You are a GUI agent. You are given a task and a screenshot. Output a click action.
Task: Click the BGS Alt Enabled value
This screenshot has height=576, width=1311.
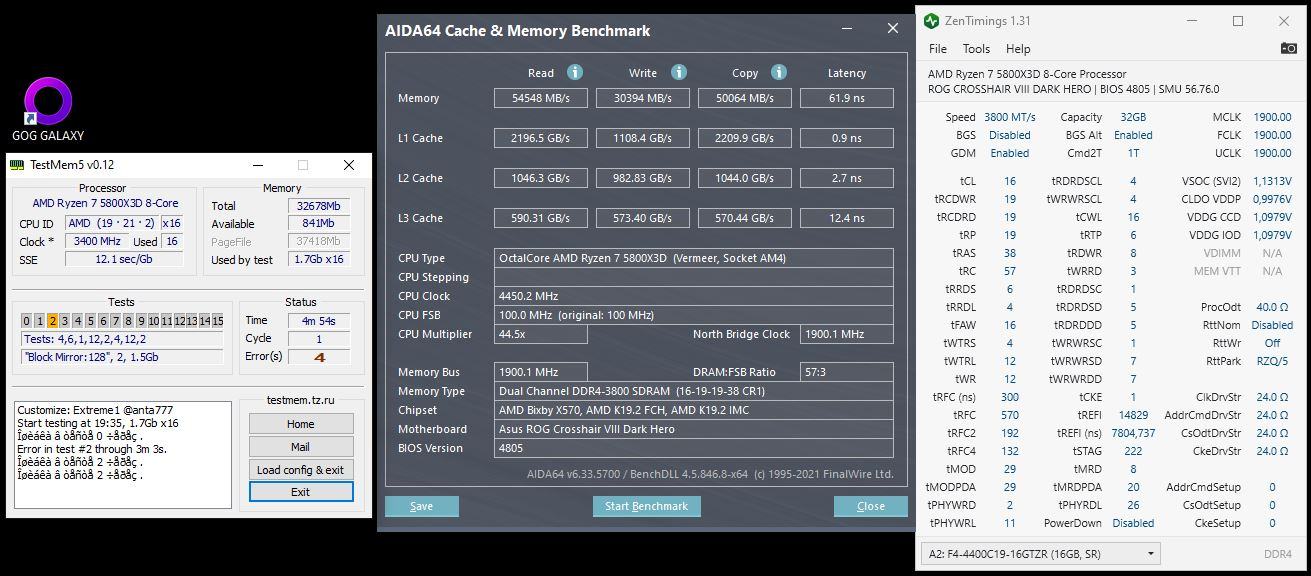(1133, 135)
